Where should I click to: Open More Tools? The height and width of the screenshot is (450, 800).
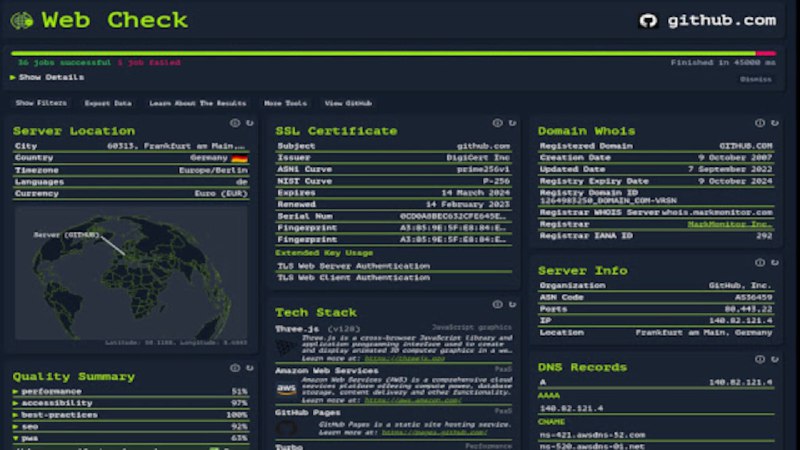pos(285,103)
